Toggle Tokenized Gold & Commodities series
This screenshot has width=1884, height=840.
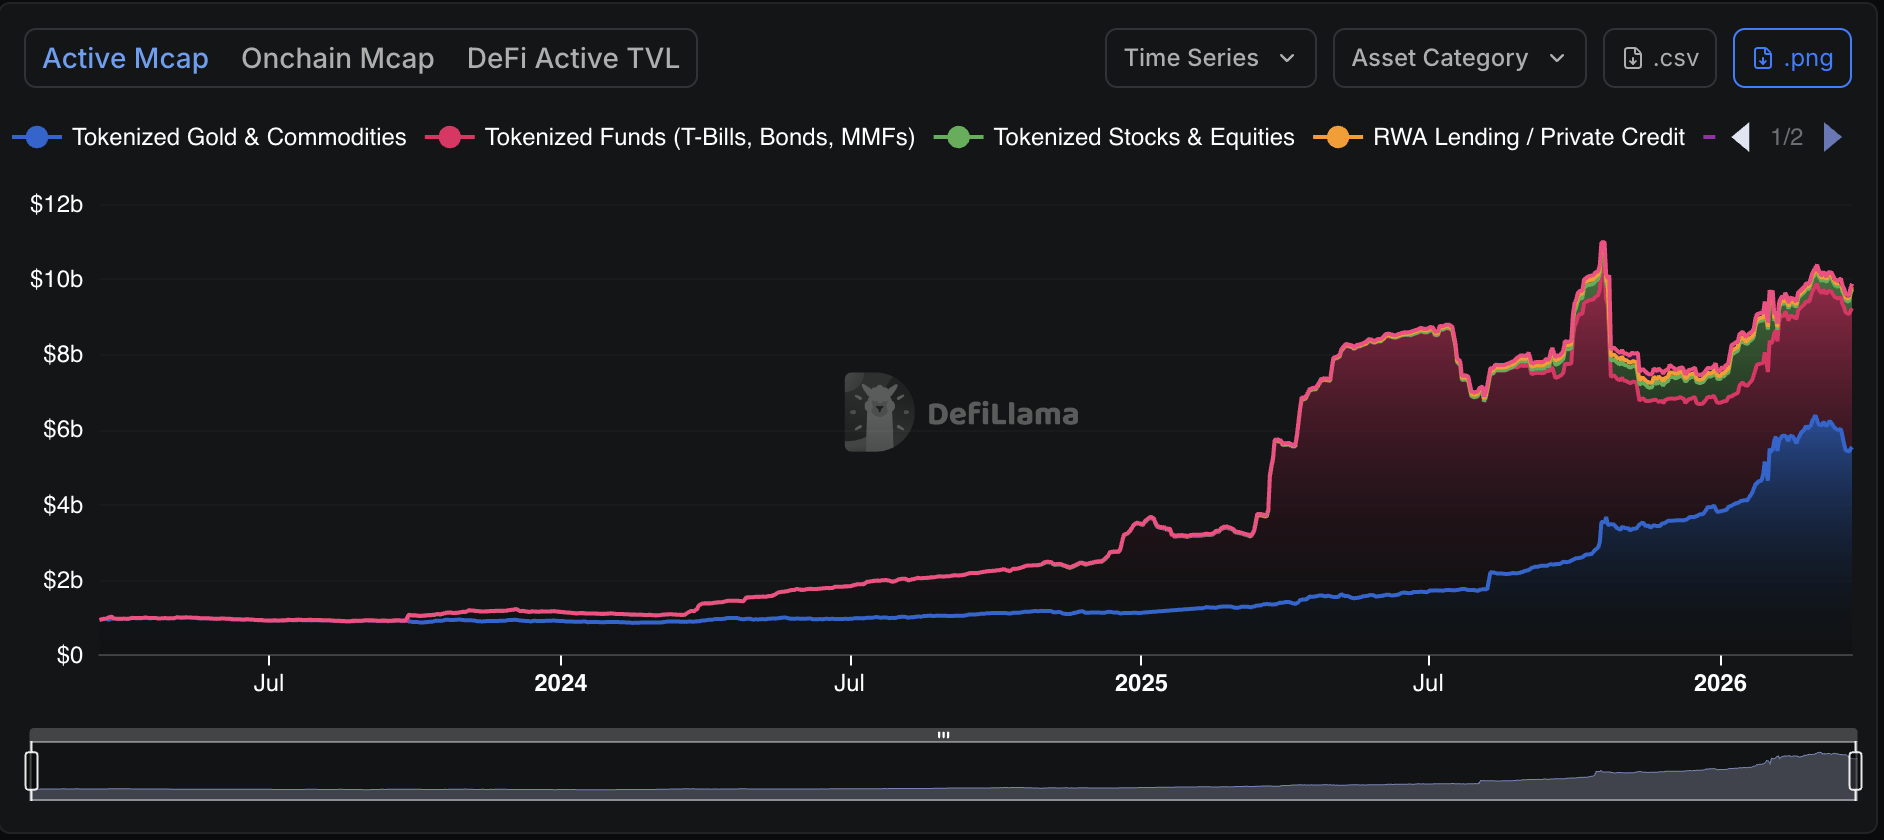(239, 137)
